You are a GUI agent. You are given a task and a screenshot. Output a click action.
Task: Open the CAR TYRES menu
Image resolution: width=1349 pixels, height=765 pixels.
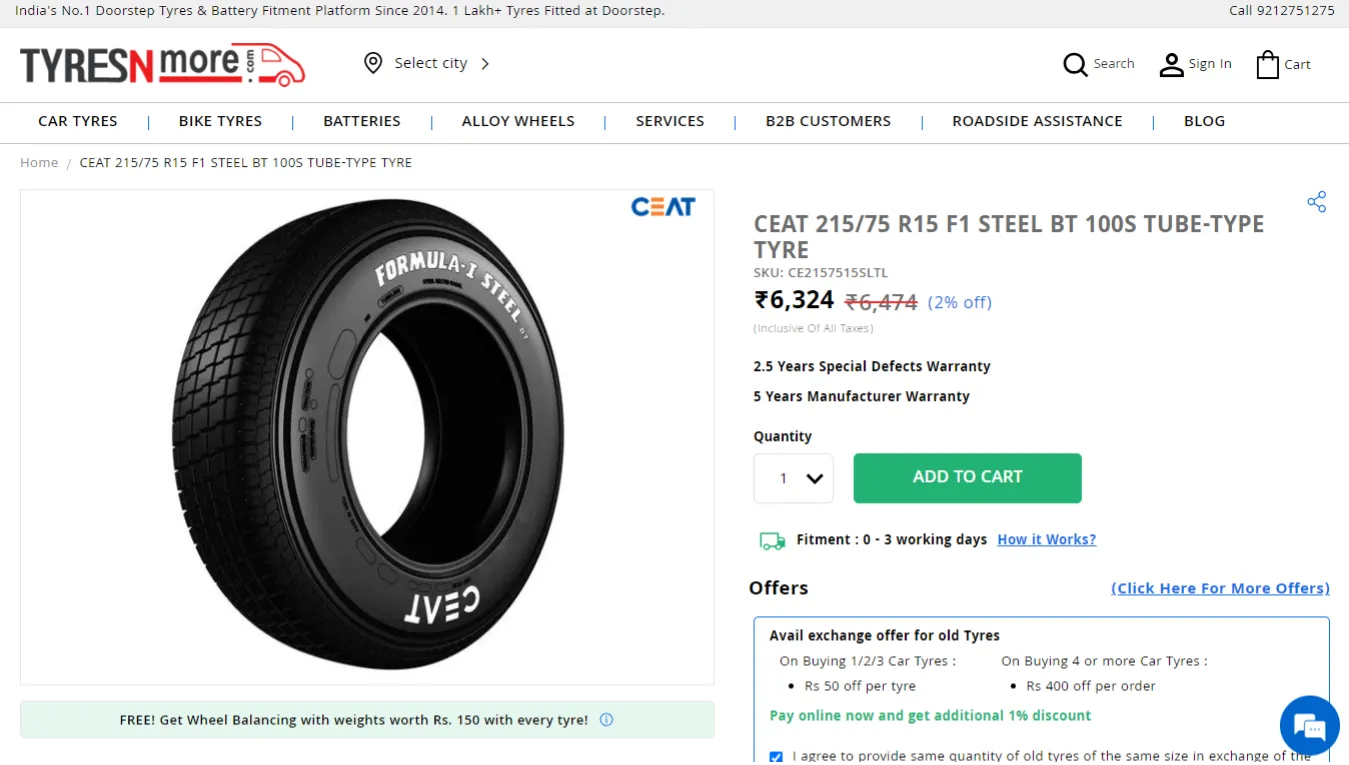coord(78,121)
